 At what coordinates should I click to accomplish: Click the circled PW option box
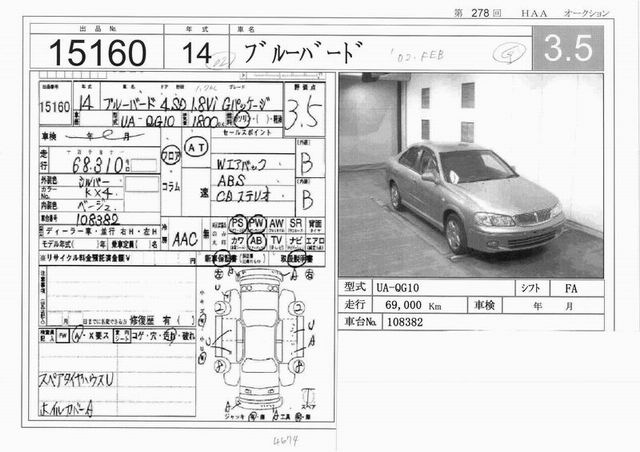pyautogui.click(x=257, y=224)
